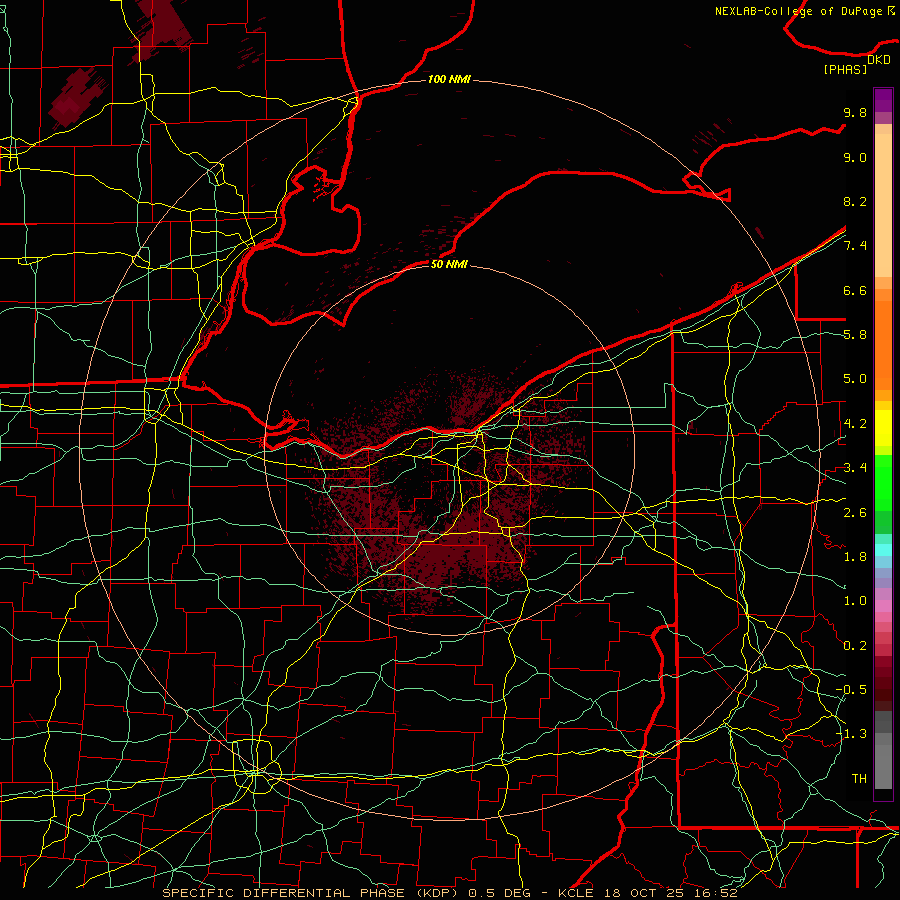Viewport: 900px width, 900px height.
Task: Click the pink band of the color scale
Action: point(883,606)
